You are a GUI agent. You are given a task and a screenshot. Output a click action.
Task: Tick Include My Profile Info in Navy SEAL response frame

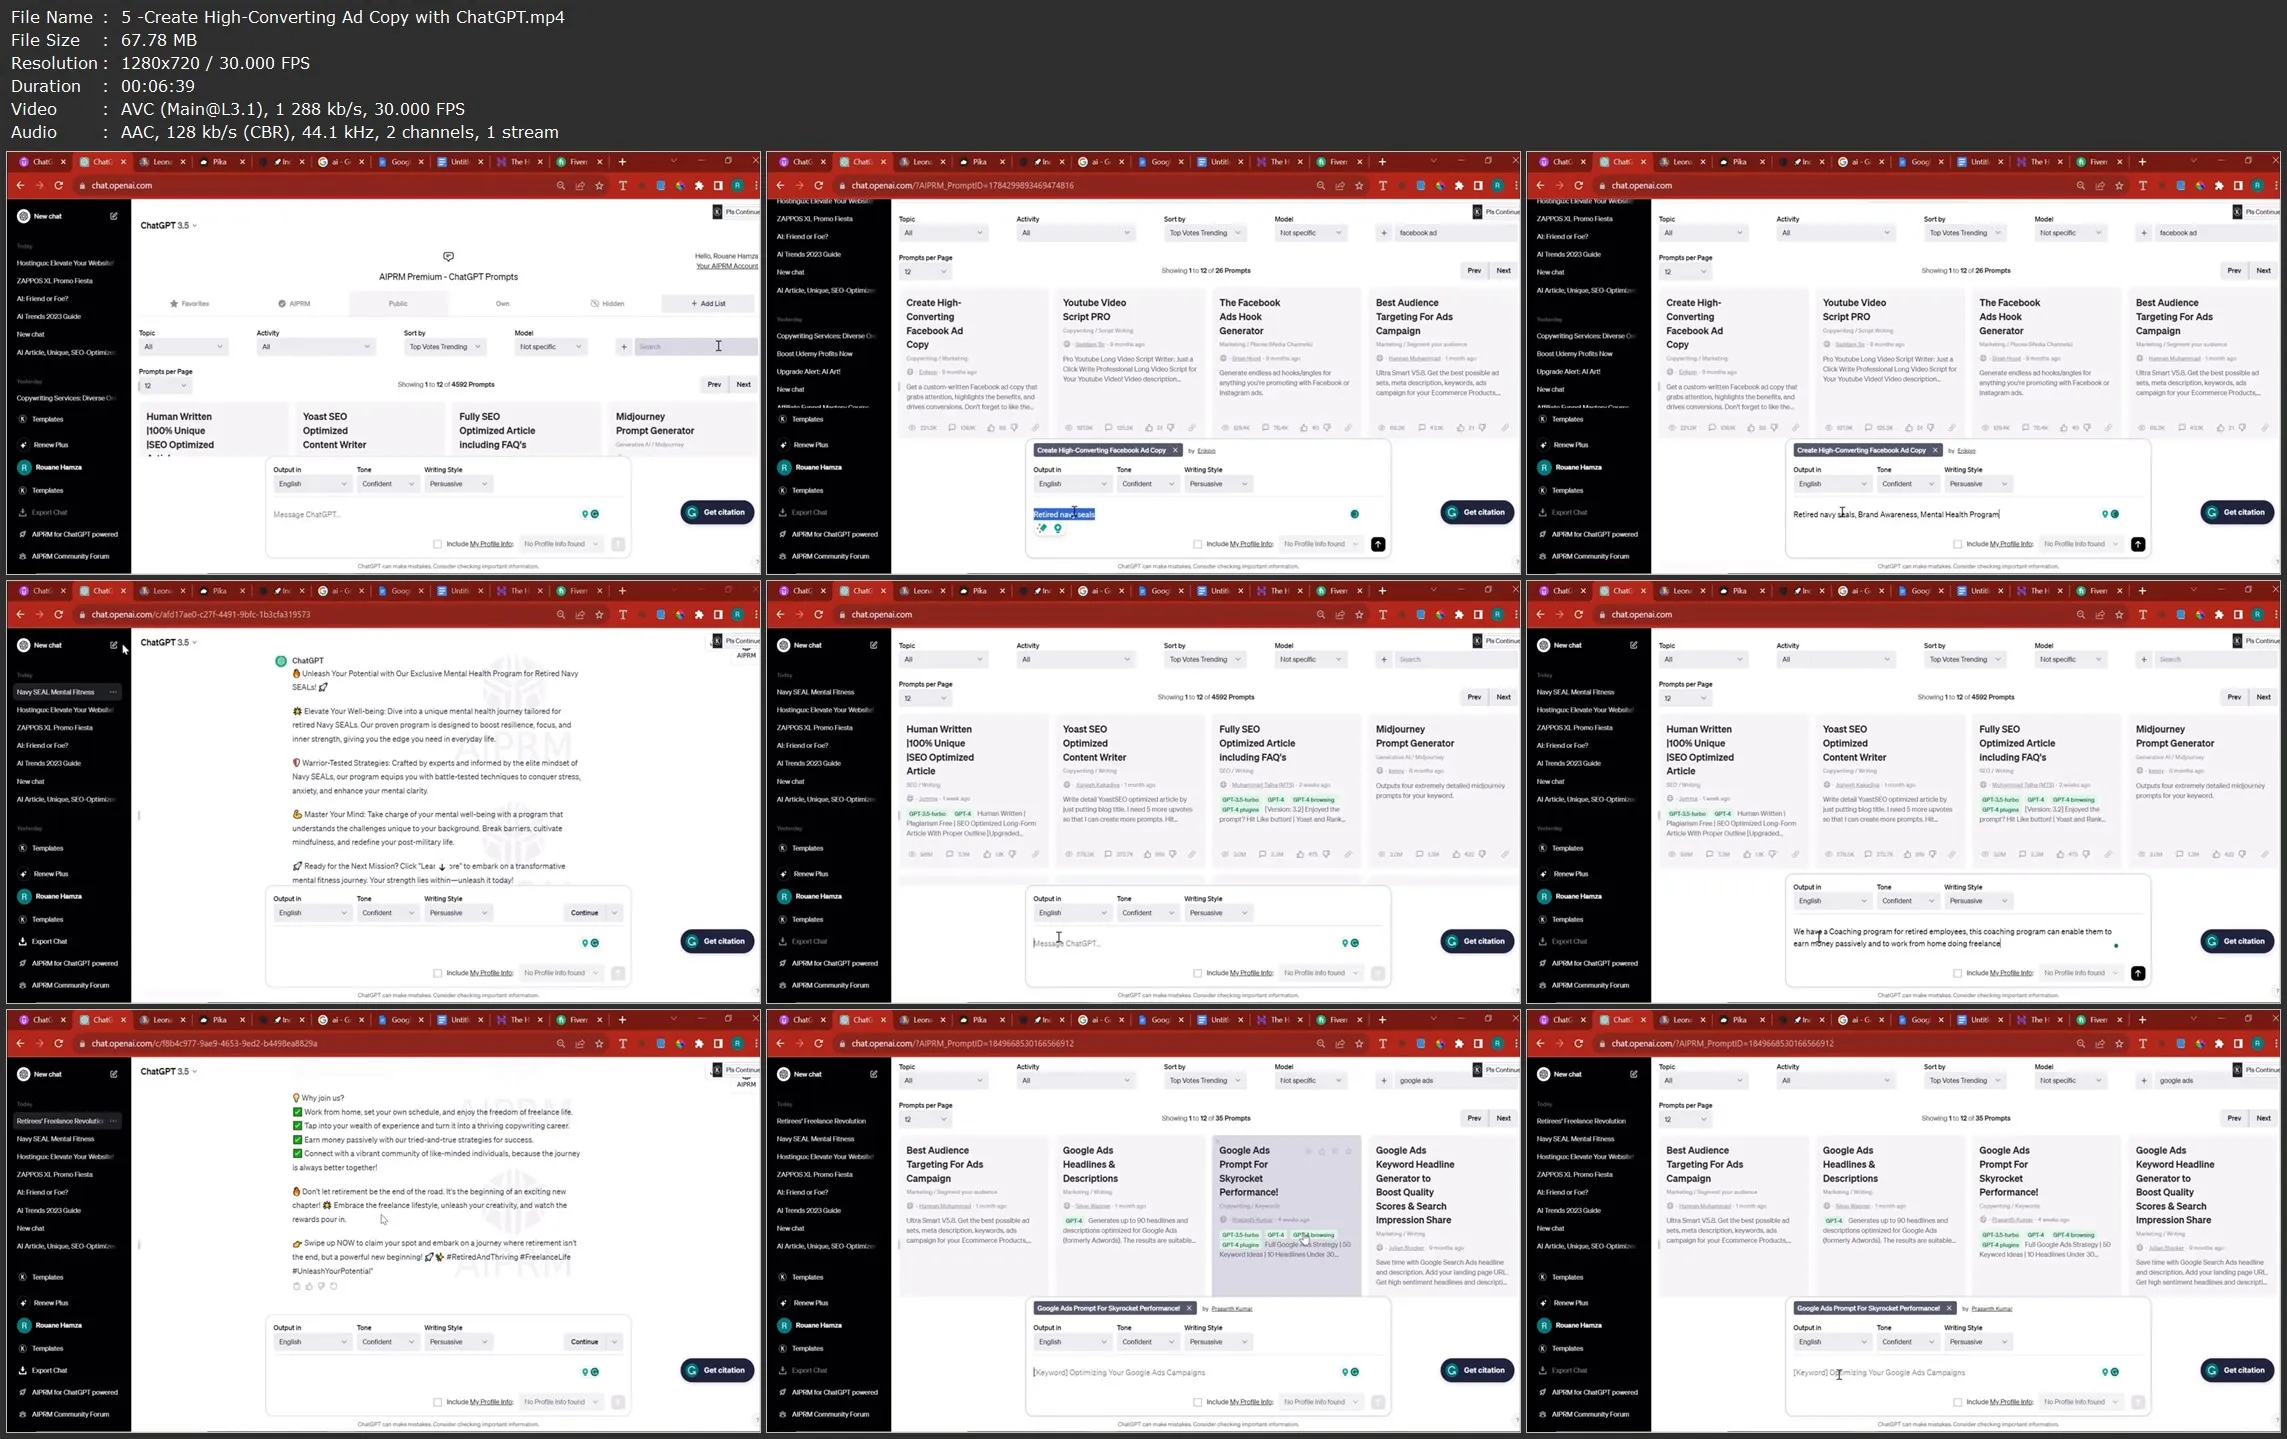(x=437, y=973)
